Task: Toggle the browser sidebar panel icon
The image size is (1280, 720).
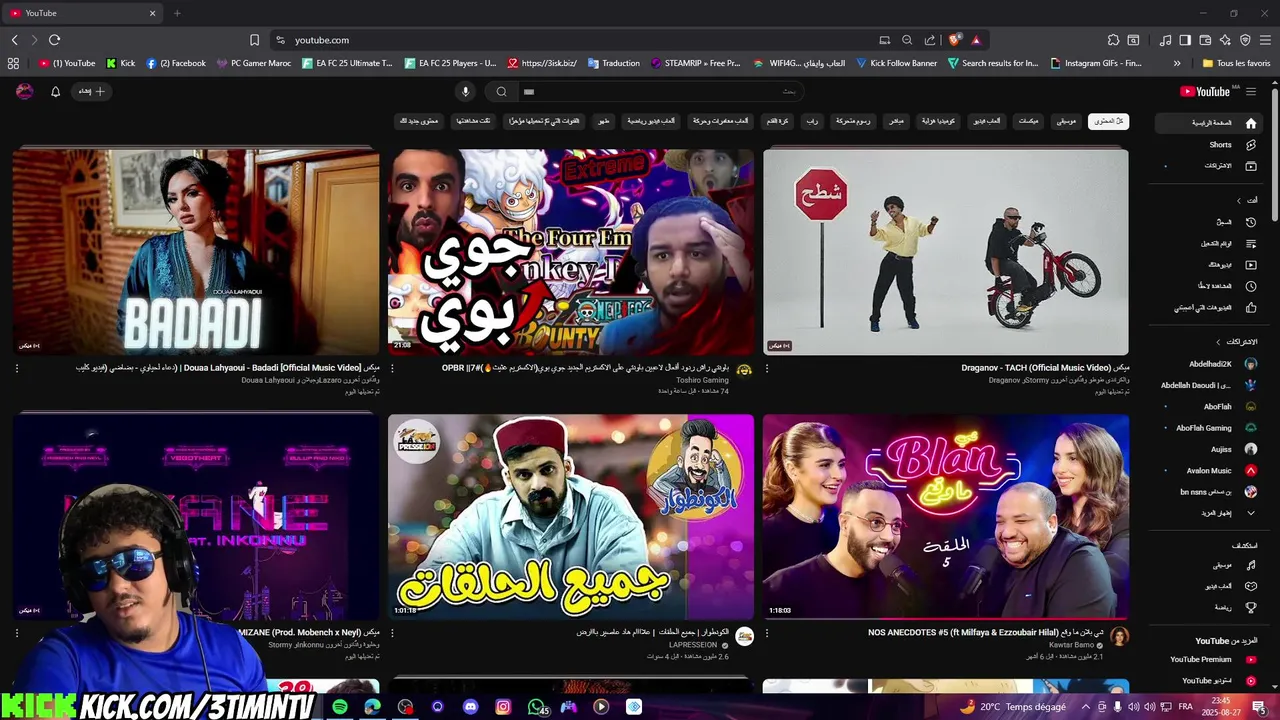Action: coord(1185,40)
